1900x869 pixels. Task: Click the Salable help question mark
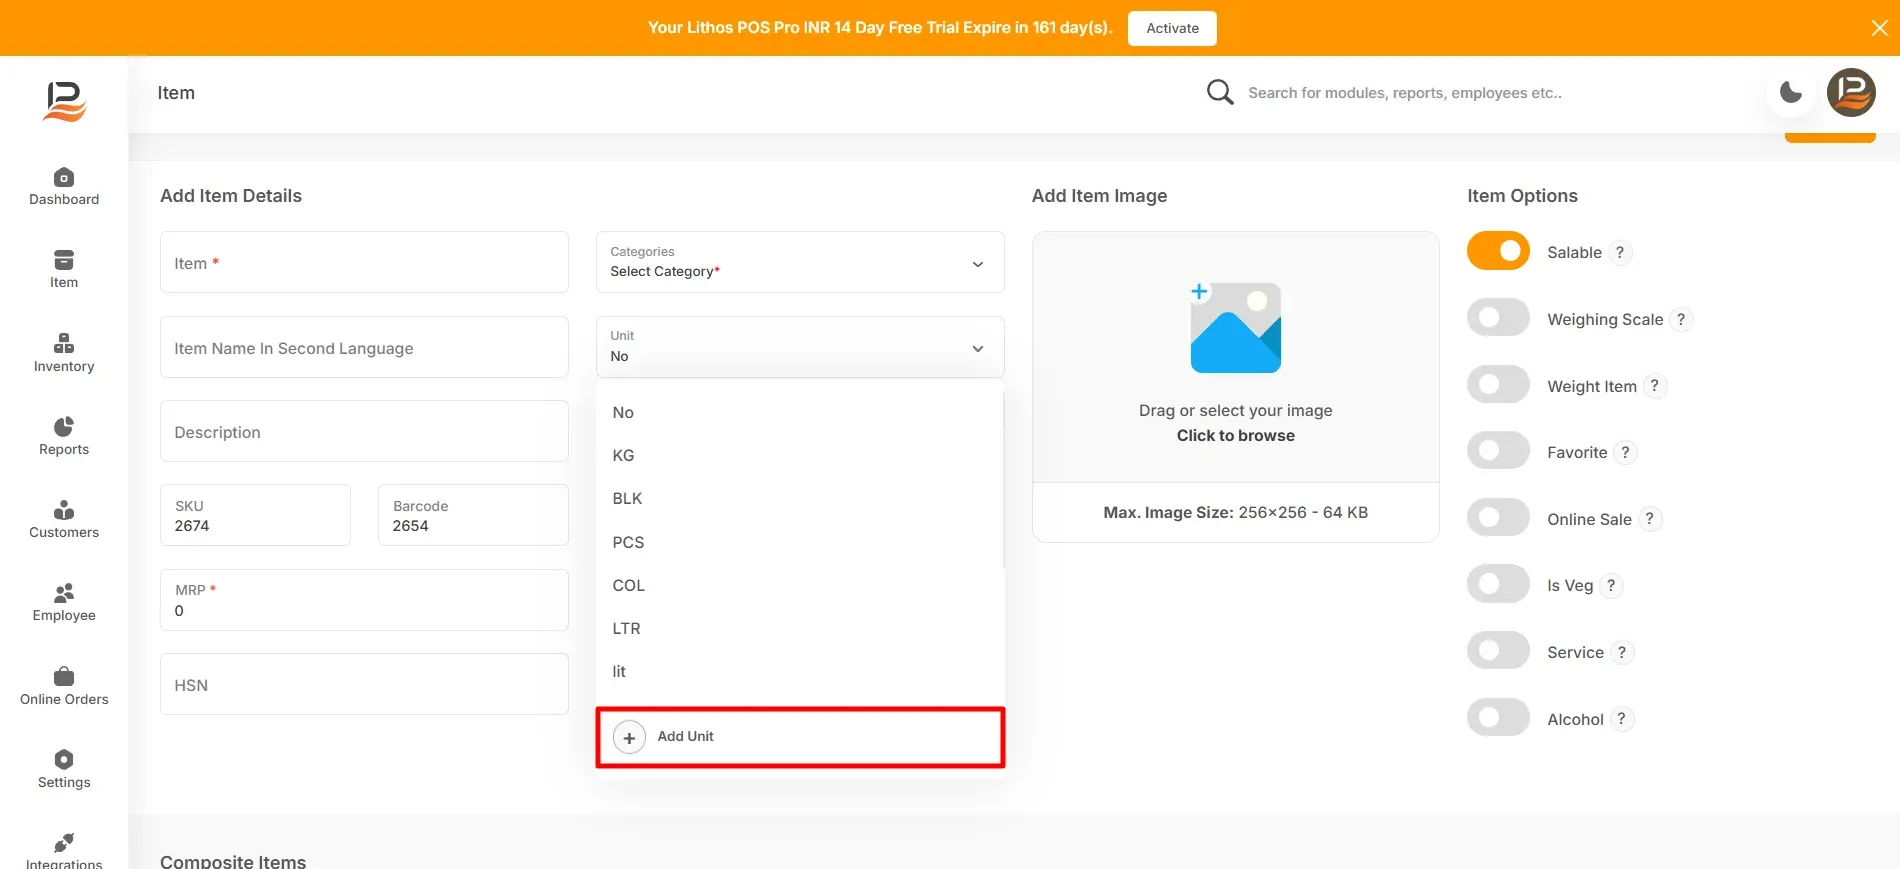pos(1620,253)
